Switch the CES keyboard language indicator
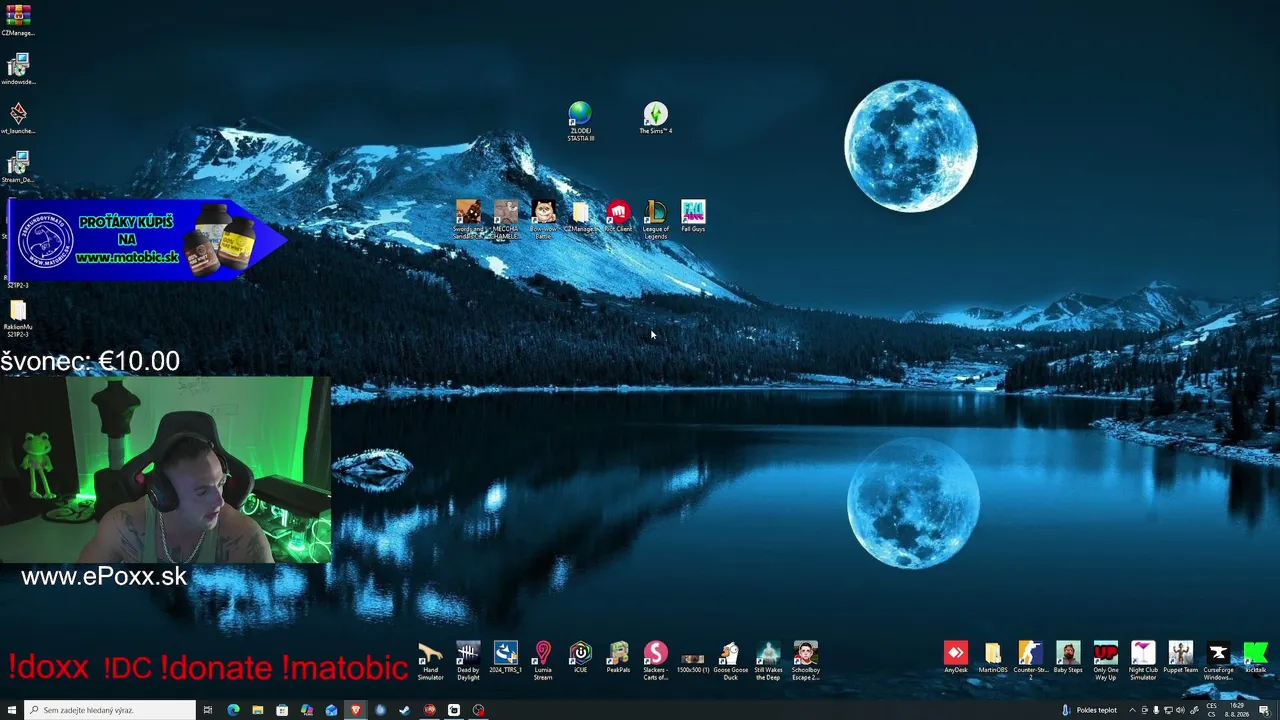 tap(1212, 710)
